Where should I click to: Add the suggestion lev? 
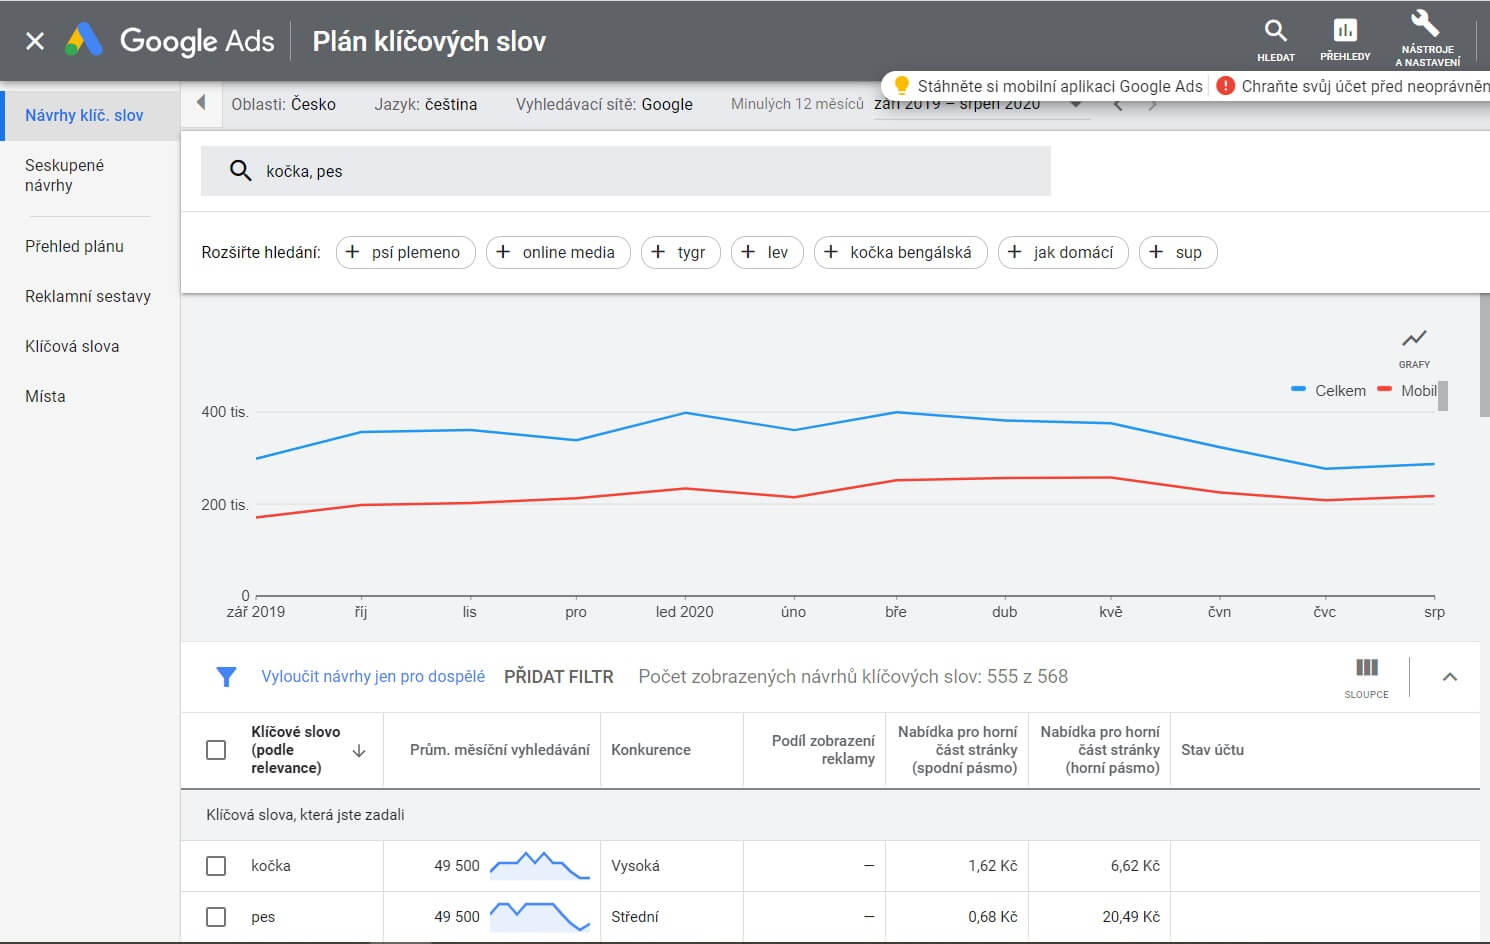tap(767, 252)
